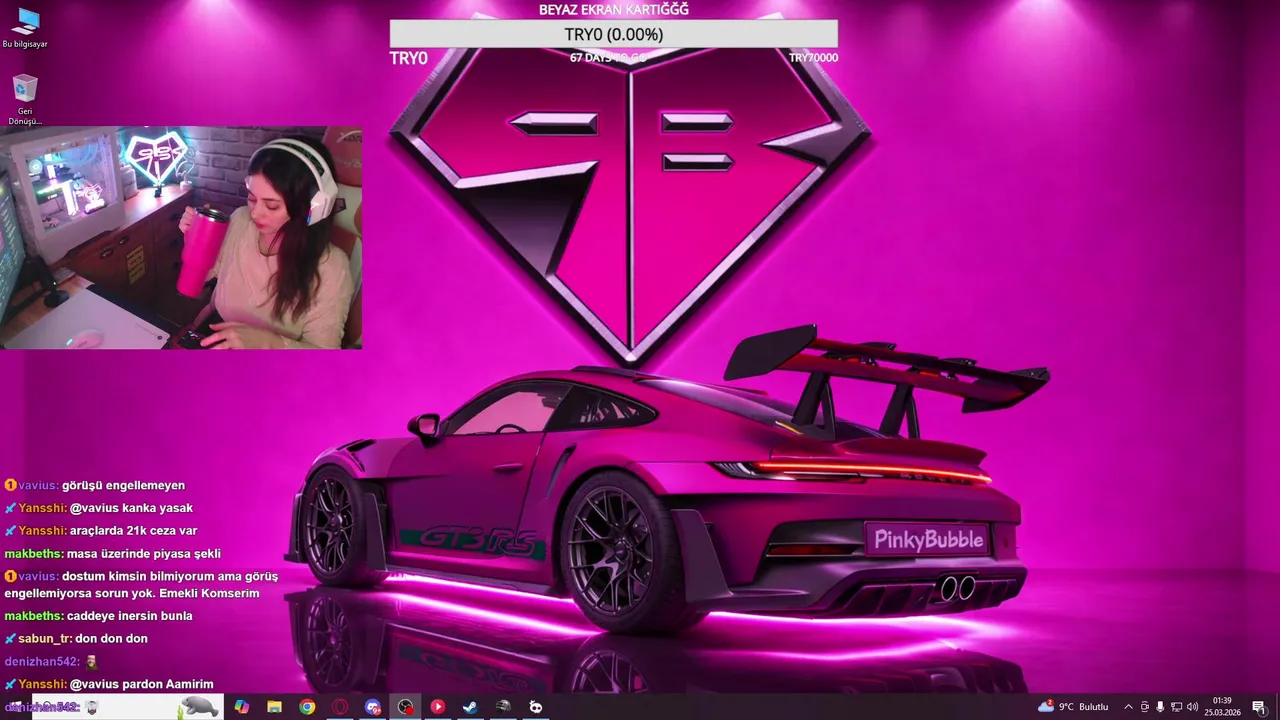1280x720 pixels.
Task: Open Discord from the taskbar
Action: [x=373, y=707]
